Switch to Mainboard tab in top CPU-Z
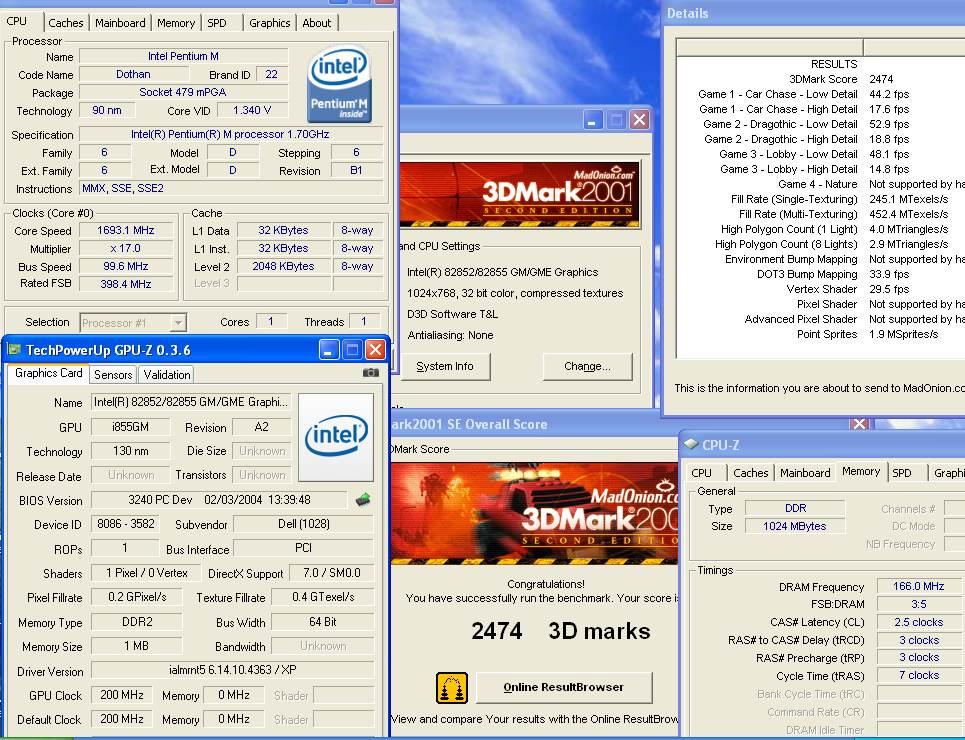 click(x=120, y=23)
